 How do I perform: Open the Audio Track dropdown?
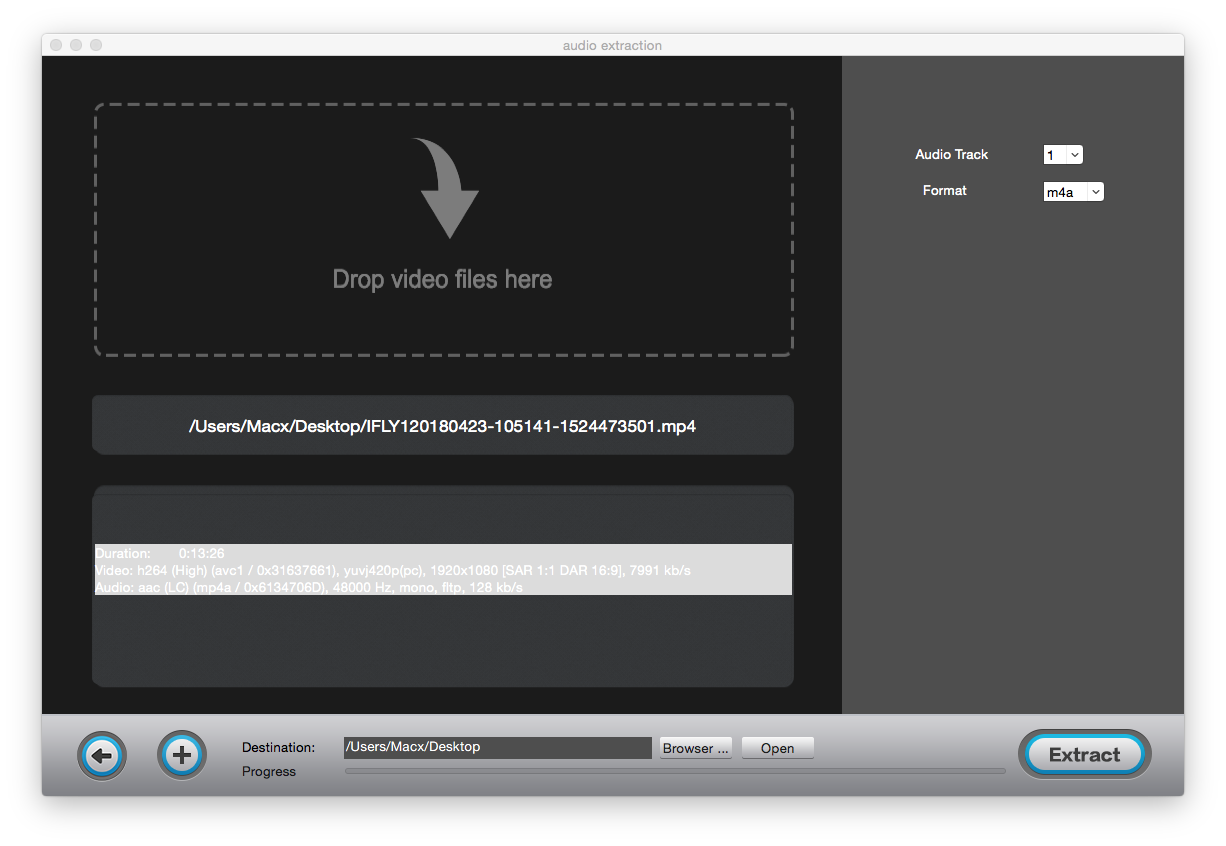point(1063,155)
